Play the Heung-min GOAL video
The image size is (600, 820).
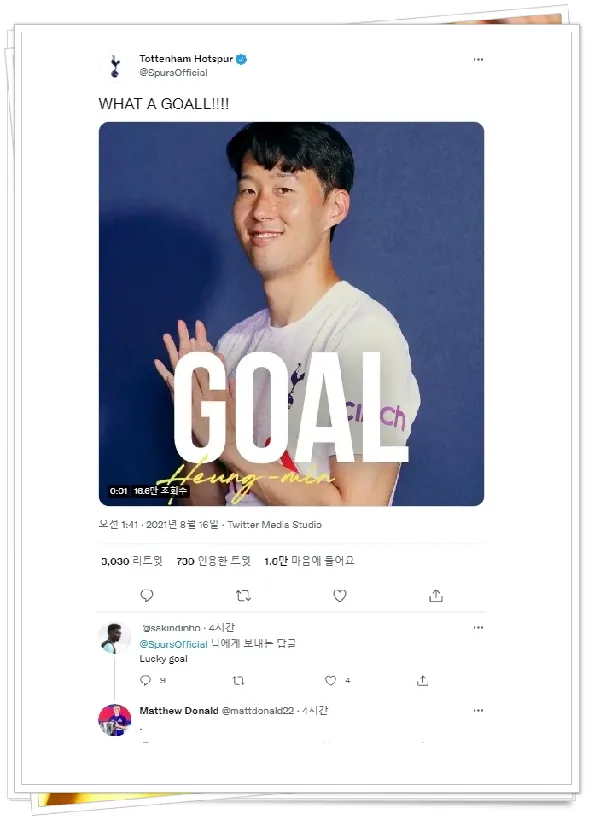tap(291, 314)
